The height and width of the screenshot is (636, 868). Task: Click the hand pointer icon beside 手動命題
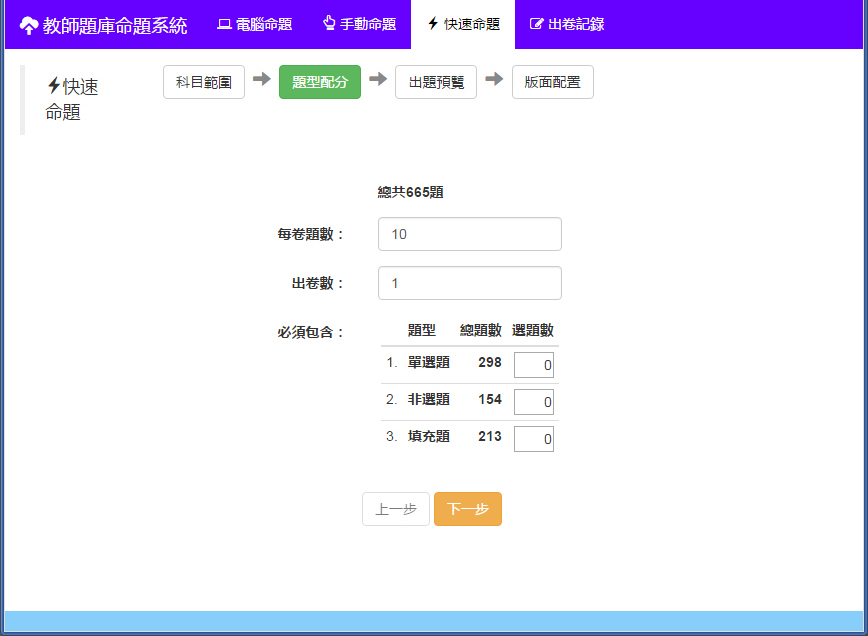coord(329,23)
